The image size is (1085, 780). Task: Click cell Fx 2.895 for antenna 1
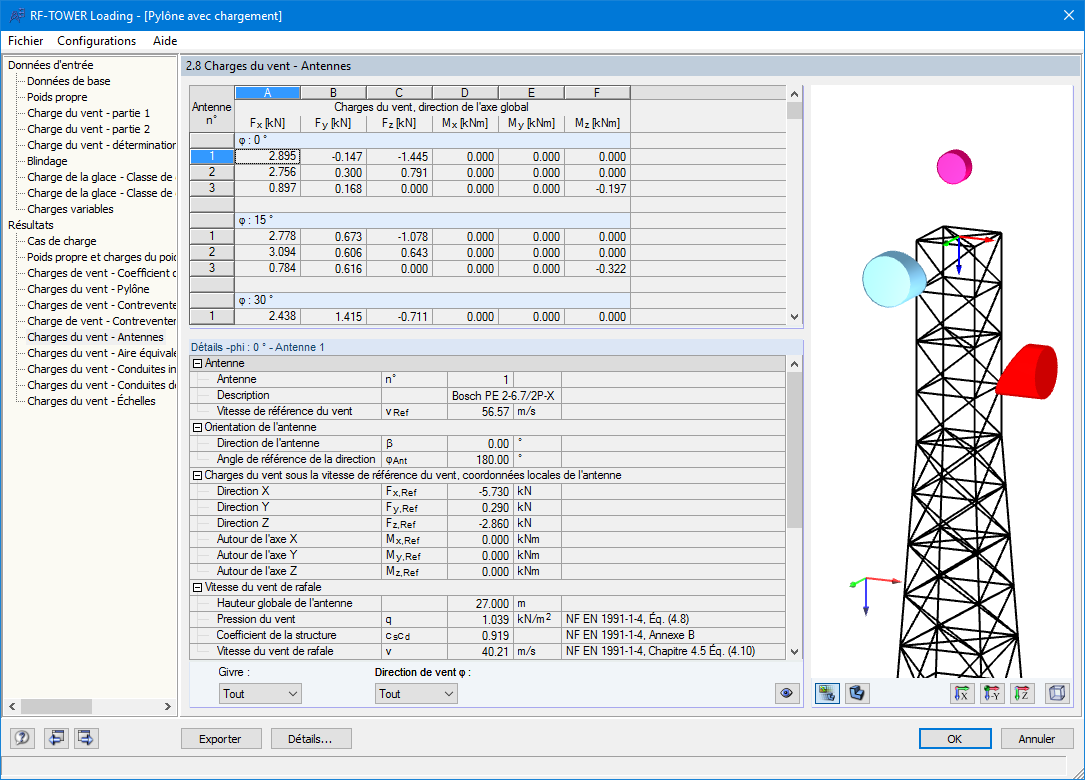(267, 156)
